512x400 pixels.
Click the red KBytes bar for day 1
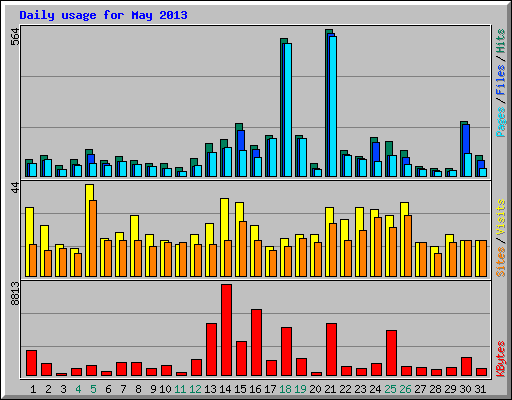(x=31, y=363)
